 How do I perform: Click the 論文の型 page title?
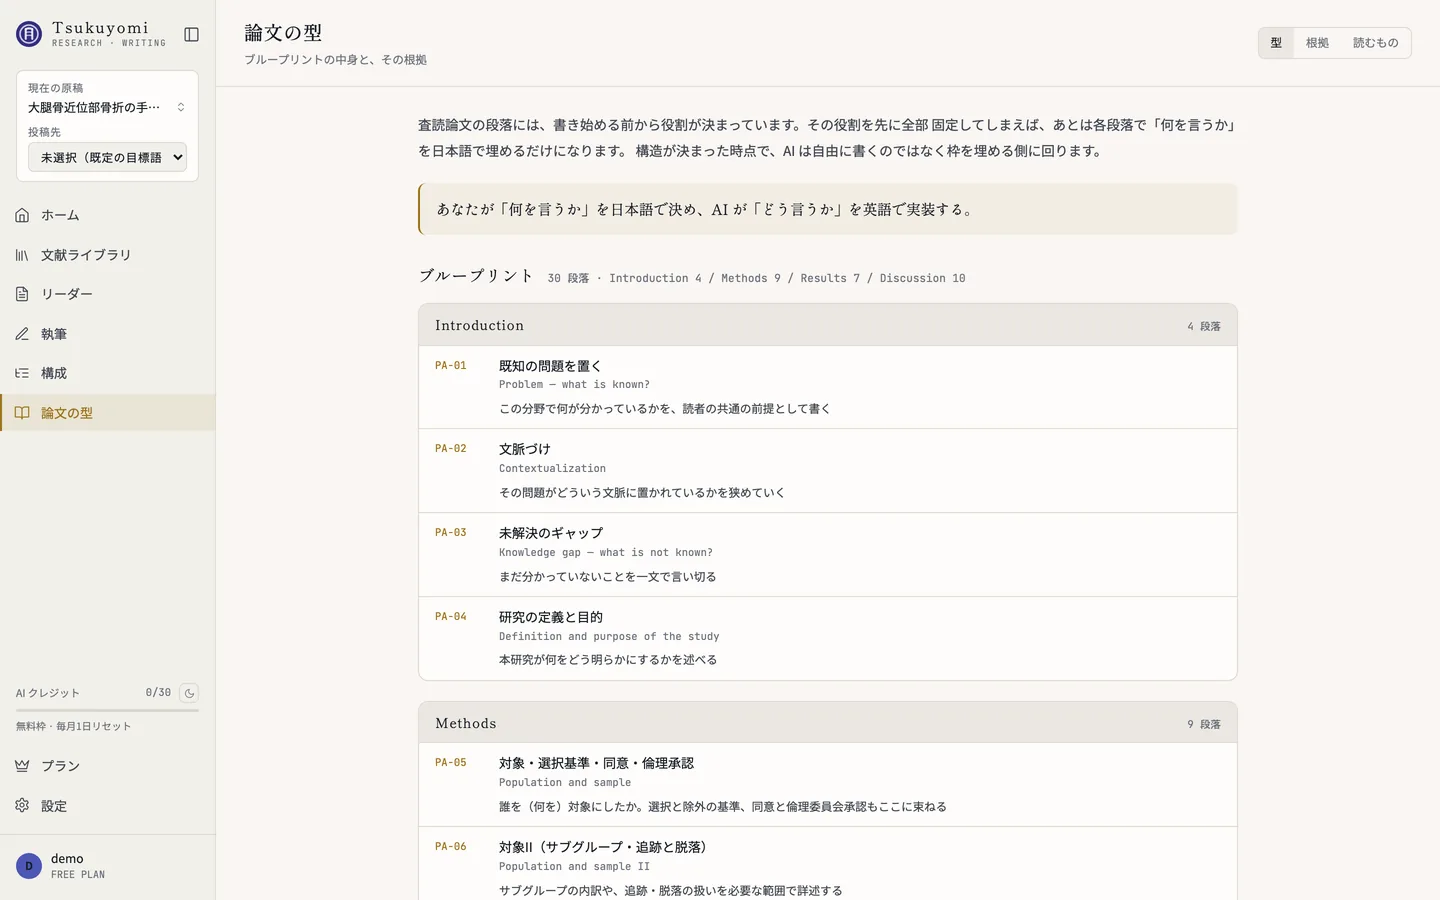tap(284, 33)
